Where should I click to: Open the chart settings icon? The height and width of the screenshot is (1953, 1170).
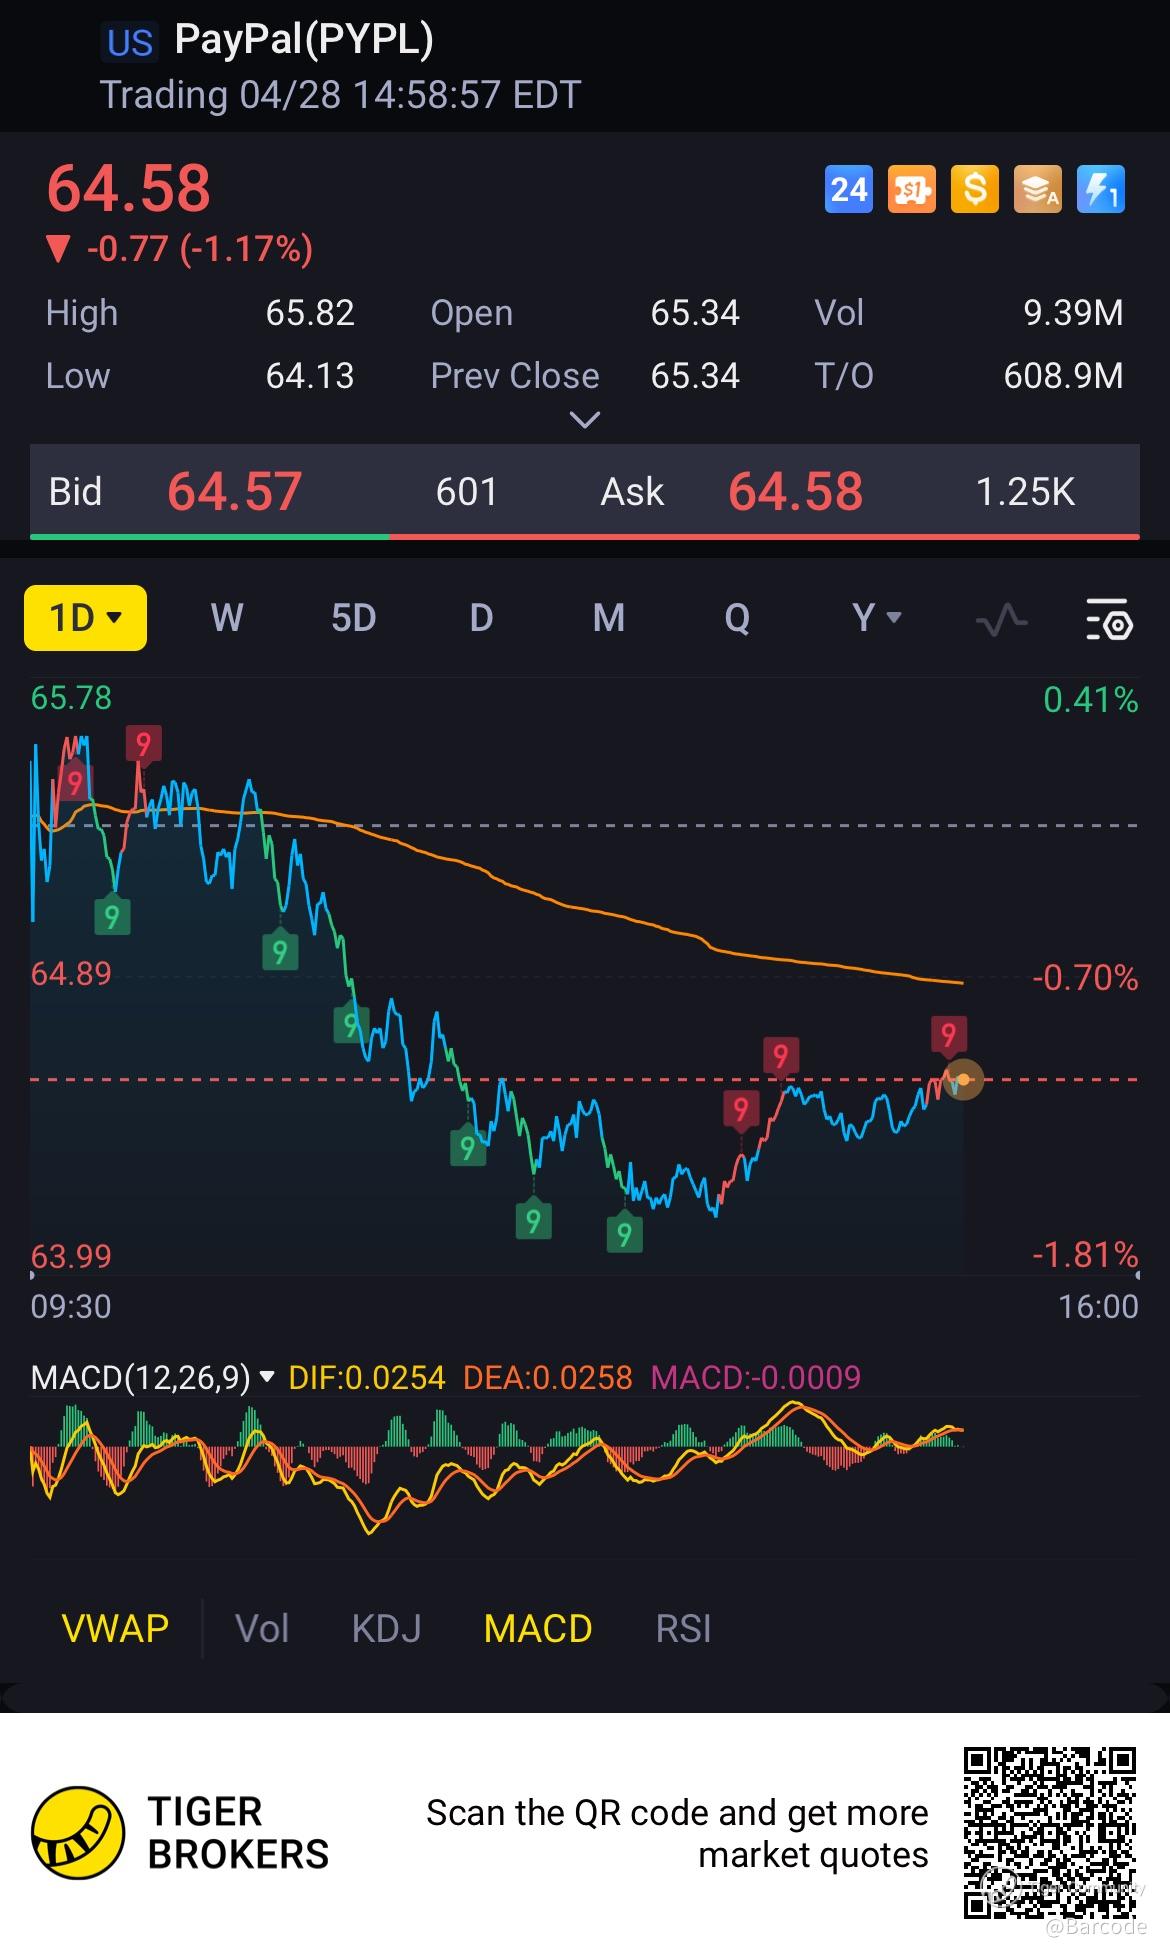coord(1108,619)
